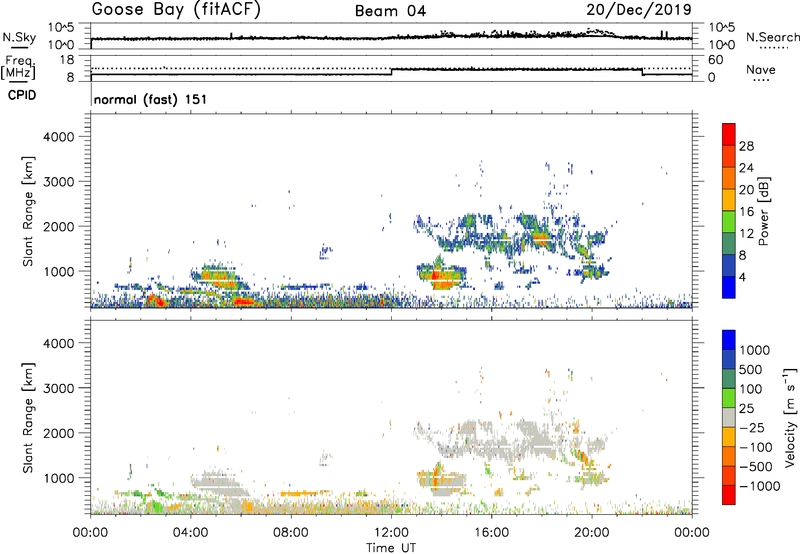
Task: Click the -500 value on velocity colorbar
Action: 756,466
